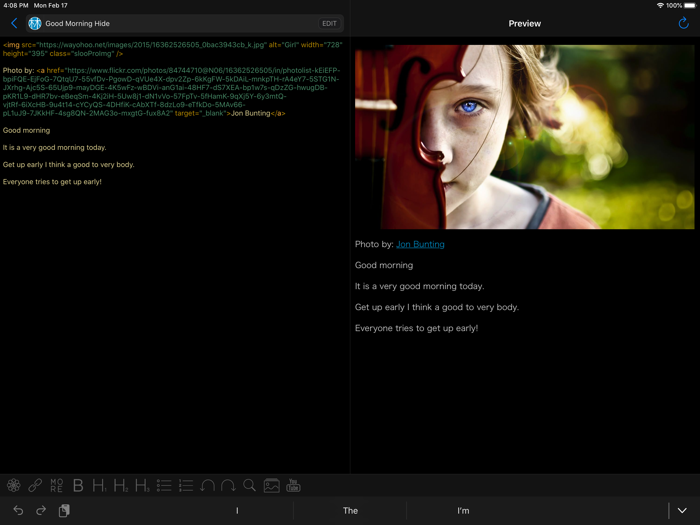
Task: Click the "Preview" pane heading
Action: coord(525,24)
